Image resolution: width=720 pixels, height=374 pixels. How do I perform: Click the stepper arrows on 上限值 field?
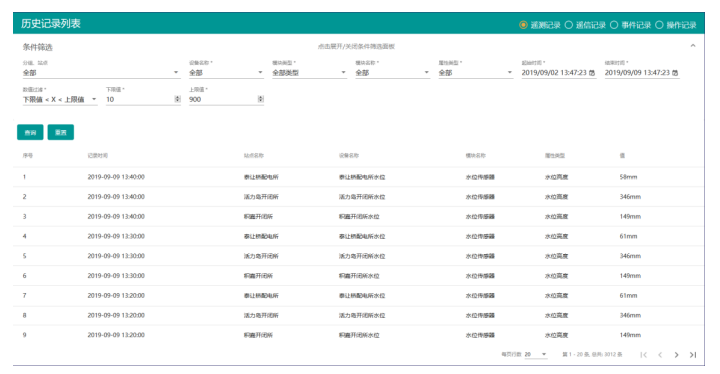click(x=260, y=99)
